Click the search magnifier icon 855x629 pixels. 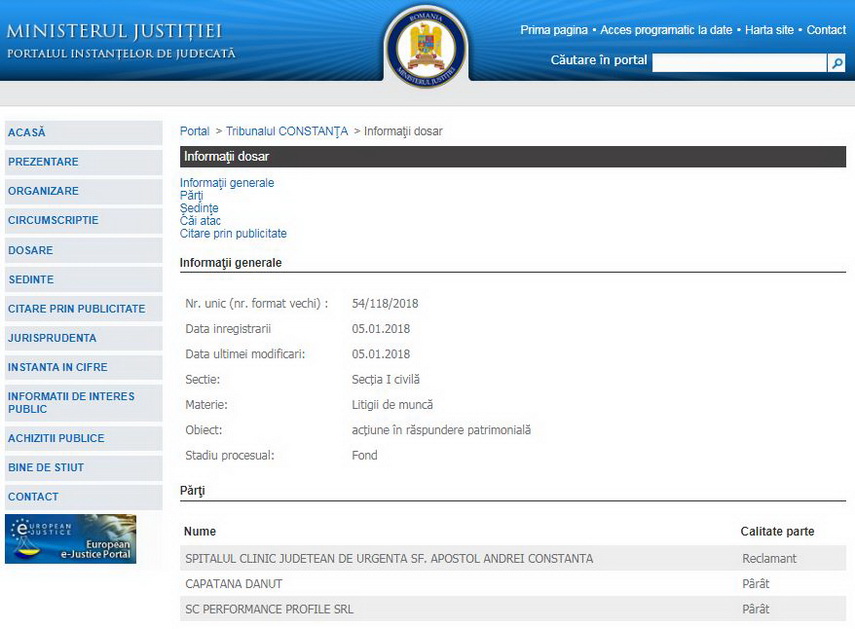tap(836, 63)
